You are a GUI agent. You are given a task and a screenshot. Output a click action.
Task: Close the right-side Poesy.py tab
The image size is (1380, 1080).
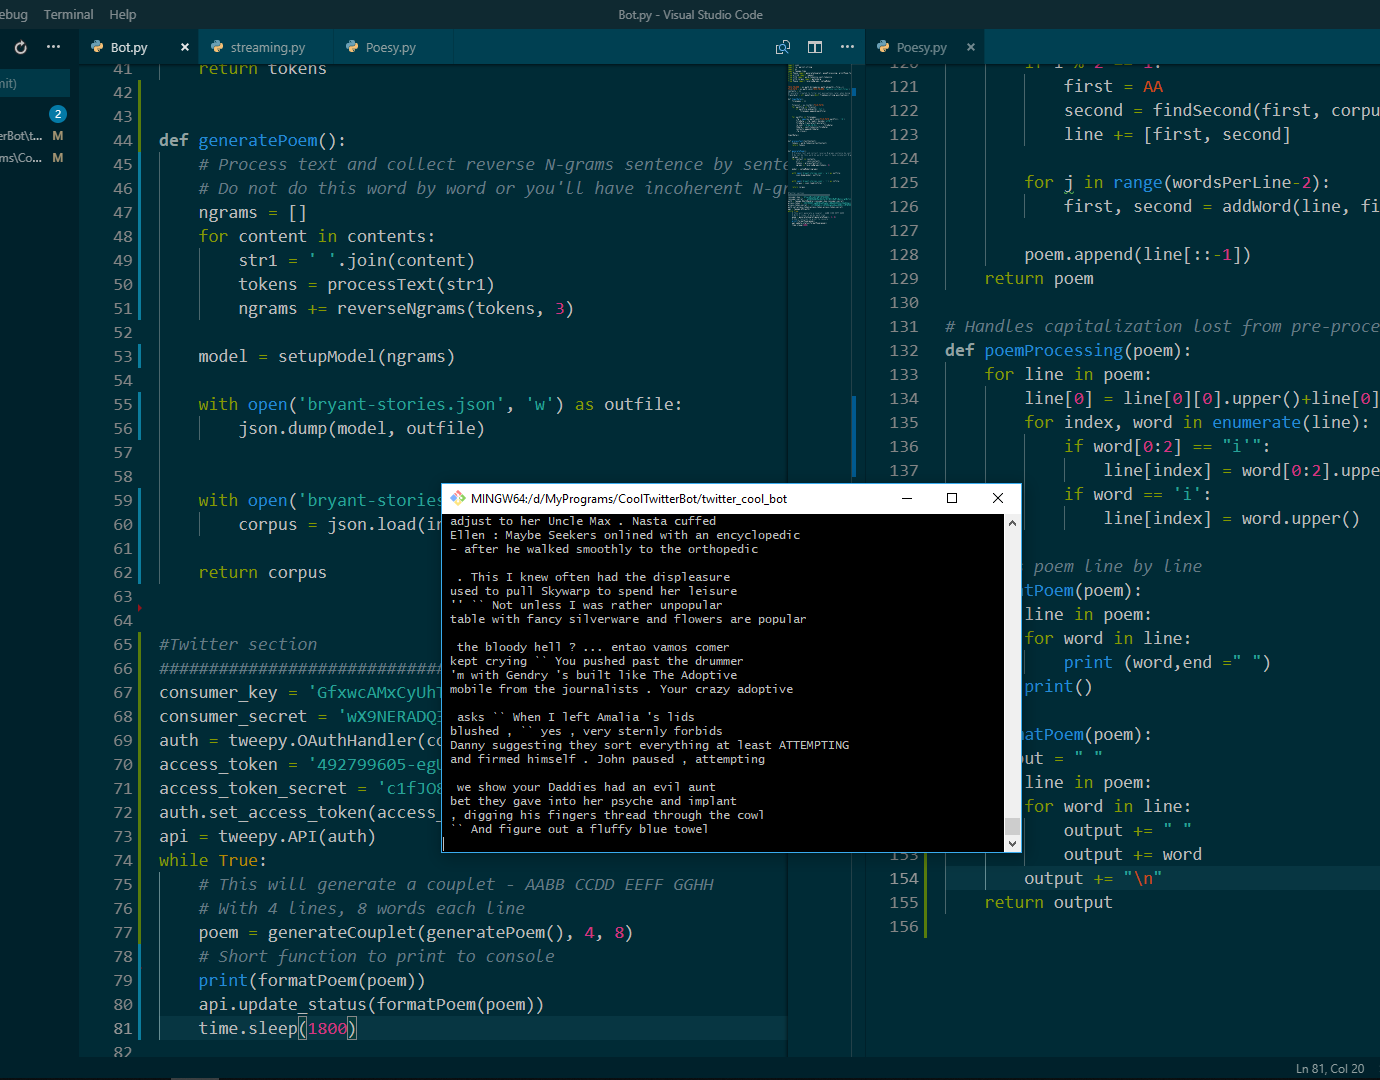(970, 47)
